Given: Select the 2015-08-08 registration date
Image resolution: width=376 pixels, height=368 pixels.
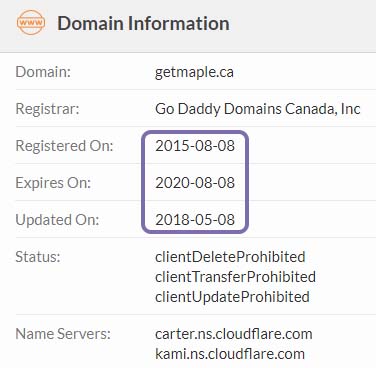Looking at the screenshot, I should click(x=195, y=146).
